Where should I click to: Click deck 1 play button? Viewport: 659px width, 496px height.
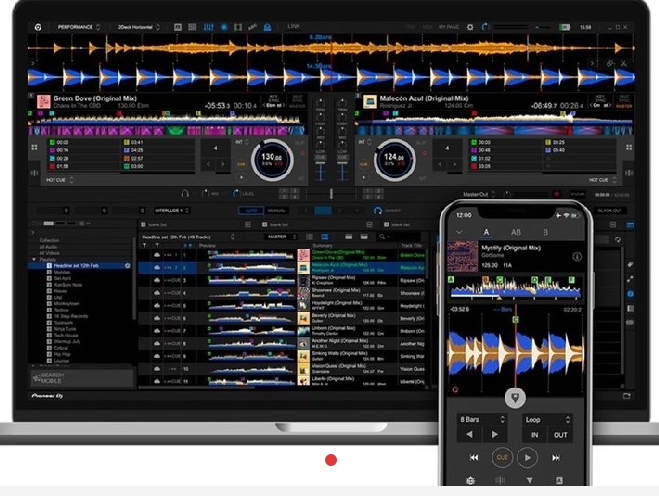click(241, 177)
